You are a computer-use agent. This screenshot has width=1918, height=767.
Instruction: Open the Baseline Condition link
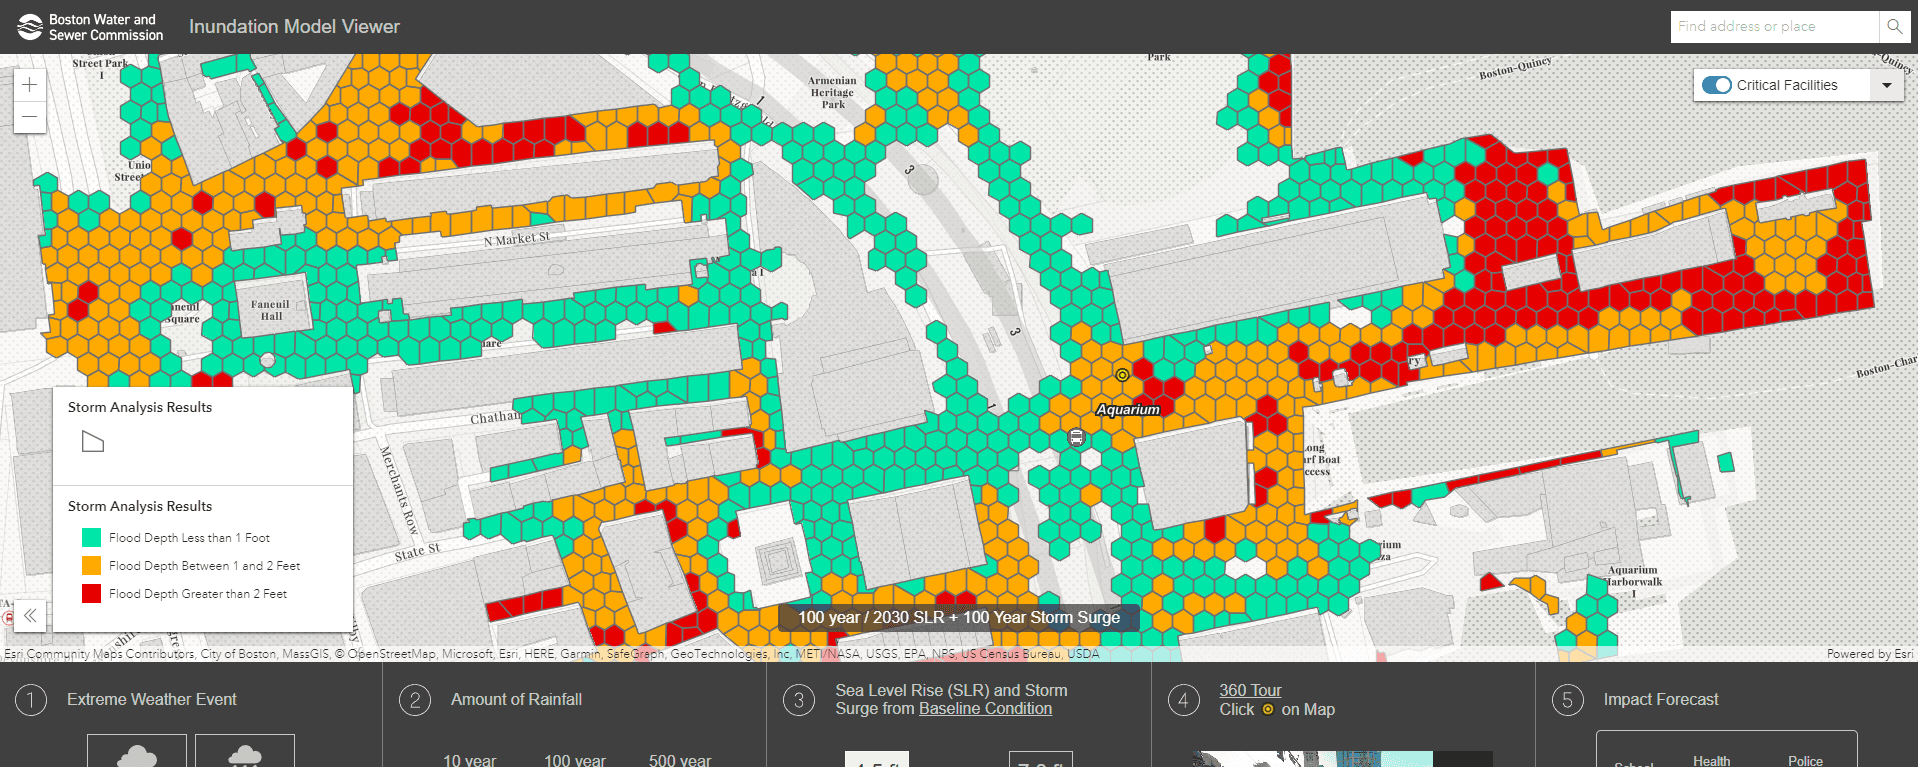pos(985,708)
